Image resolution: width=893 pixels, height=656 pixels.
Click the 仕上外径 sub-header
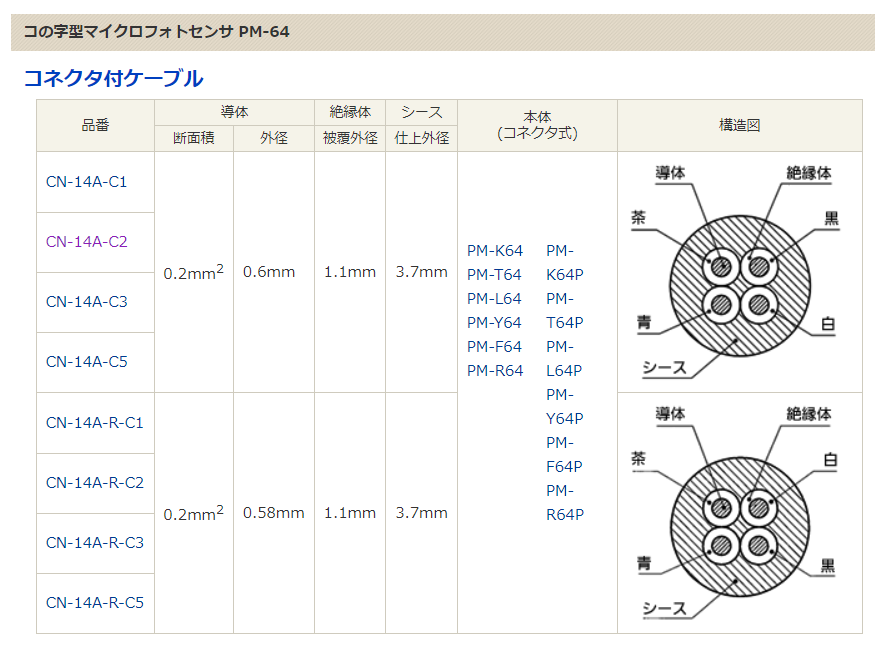click(421, 138)
